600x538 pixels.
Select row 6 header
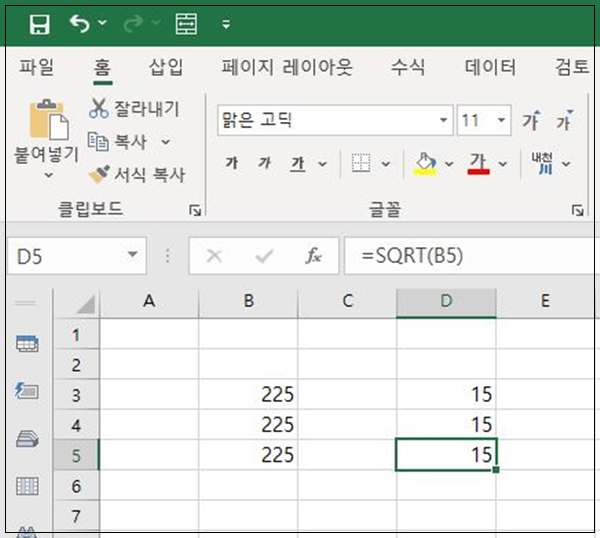[76, 486]
